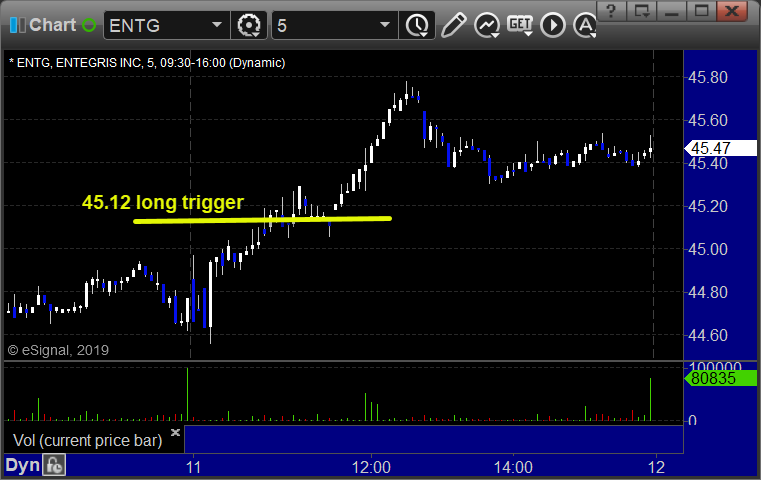Click the 44.60 price axis label
This screenshot has height=480, width=761.
[708, 335]
